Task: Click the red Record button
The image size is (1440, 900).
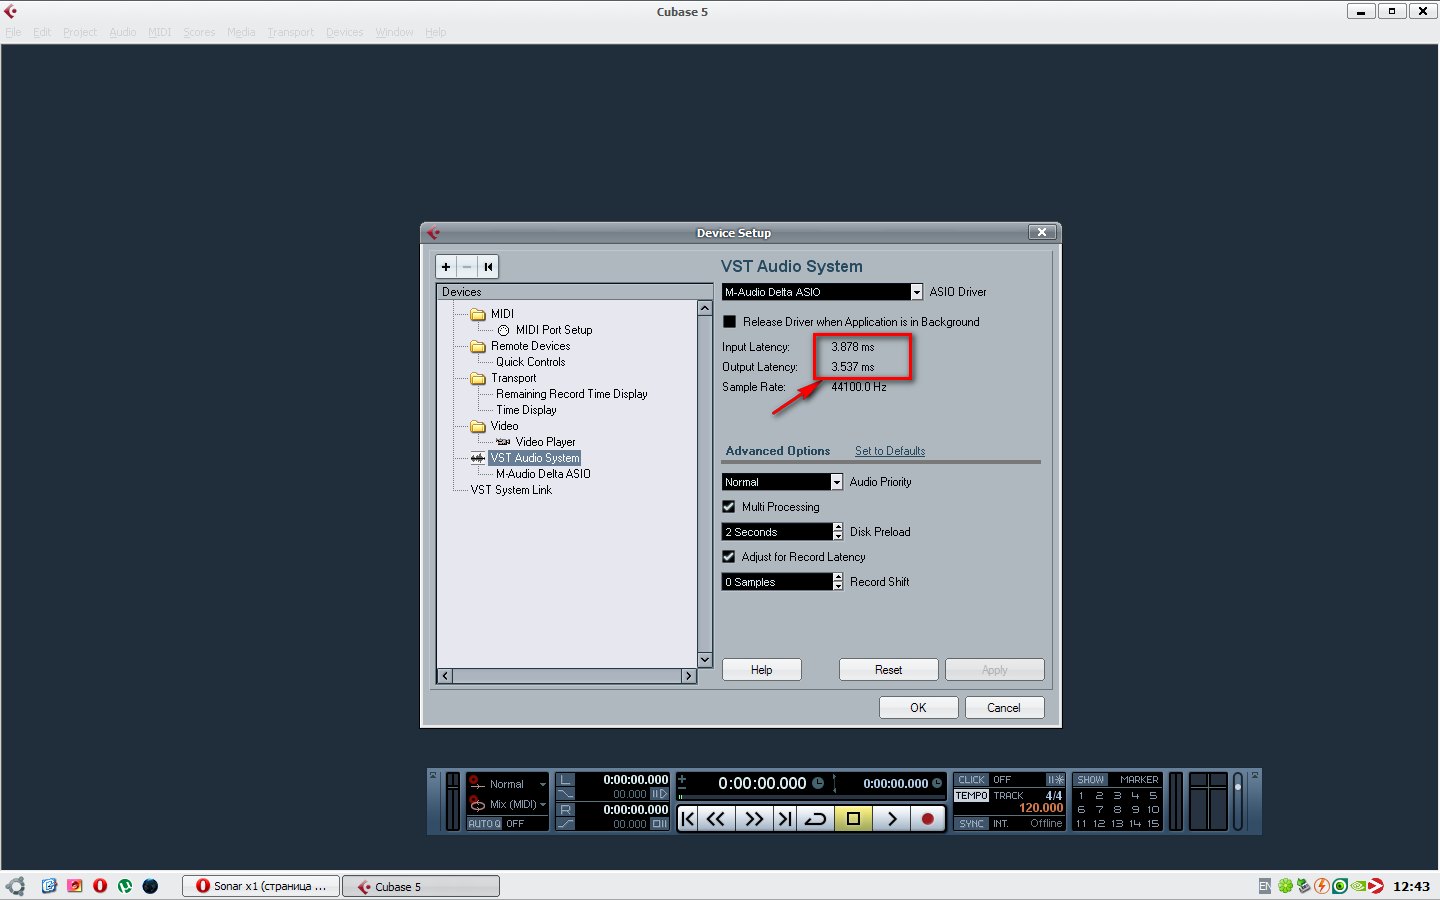Action: click(928, 819)
